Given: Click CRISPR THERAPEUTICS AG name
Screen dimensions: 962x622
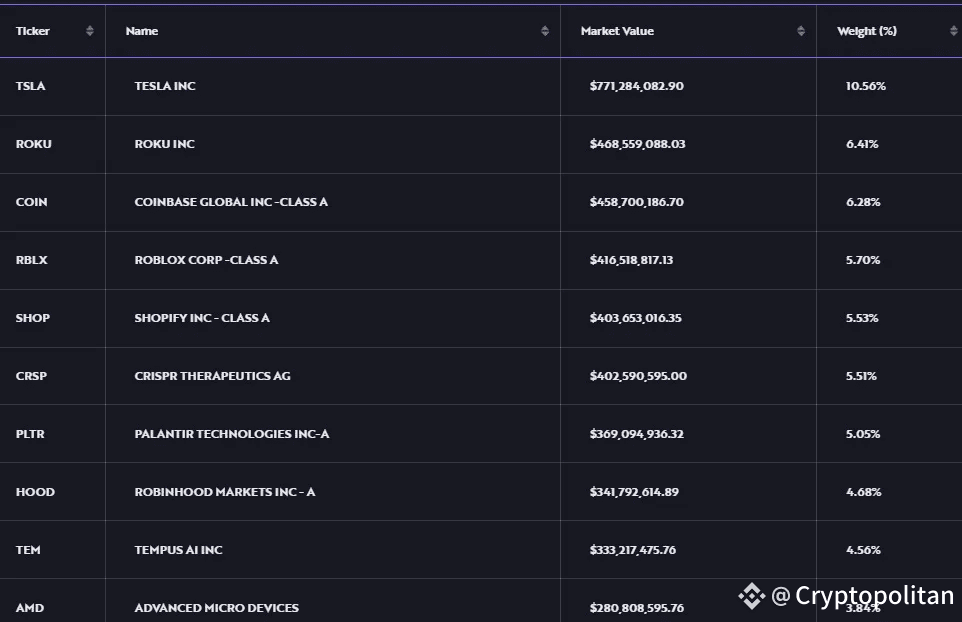Looking at the screenshot, I should click(212, 376).
